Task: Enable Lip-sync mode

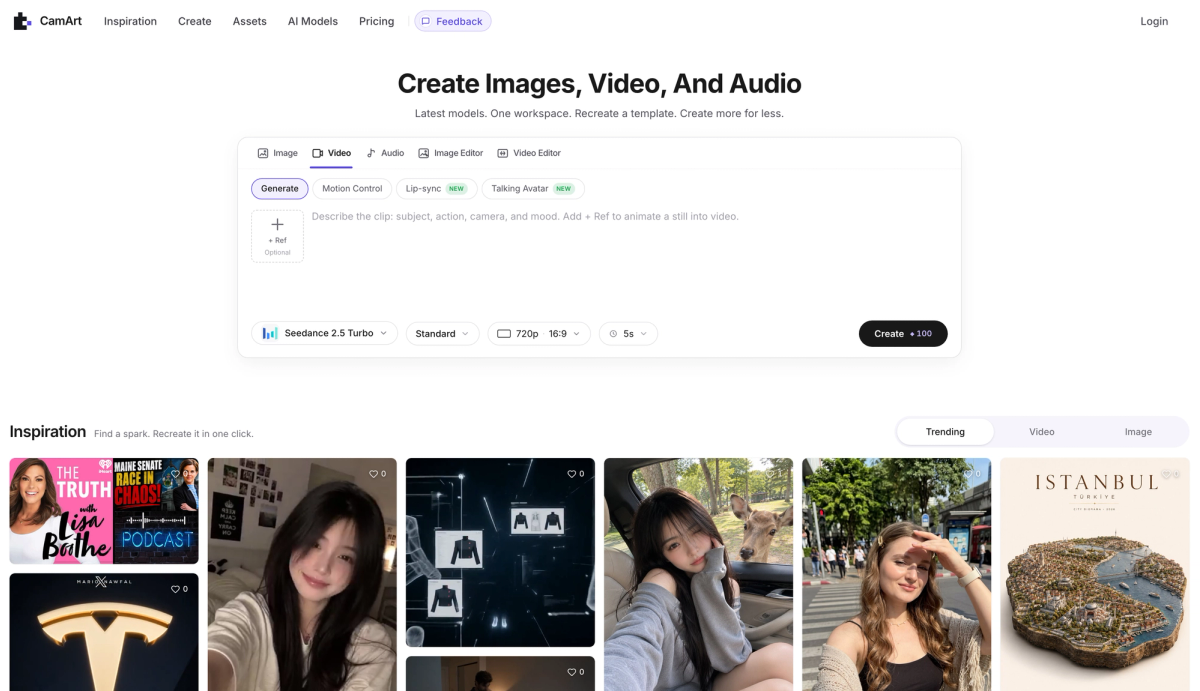Action: click(436, 188)
